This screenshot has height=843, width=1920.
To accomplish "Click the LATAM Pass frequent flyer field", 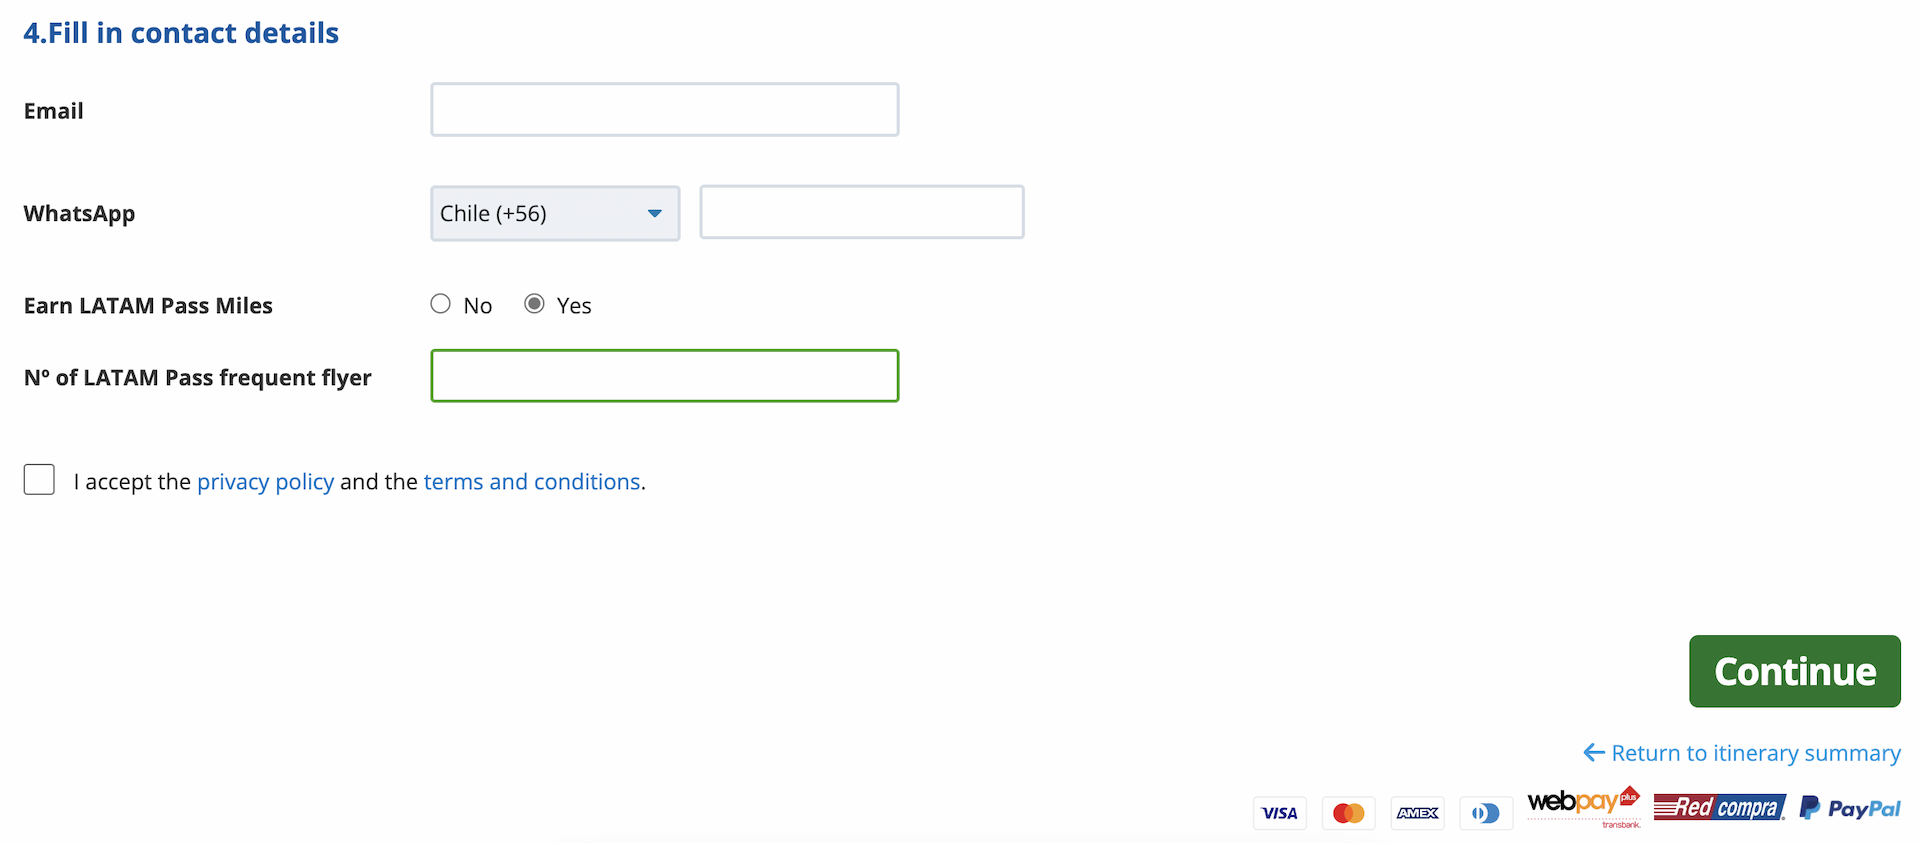I will click(x=664, y=376).
